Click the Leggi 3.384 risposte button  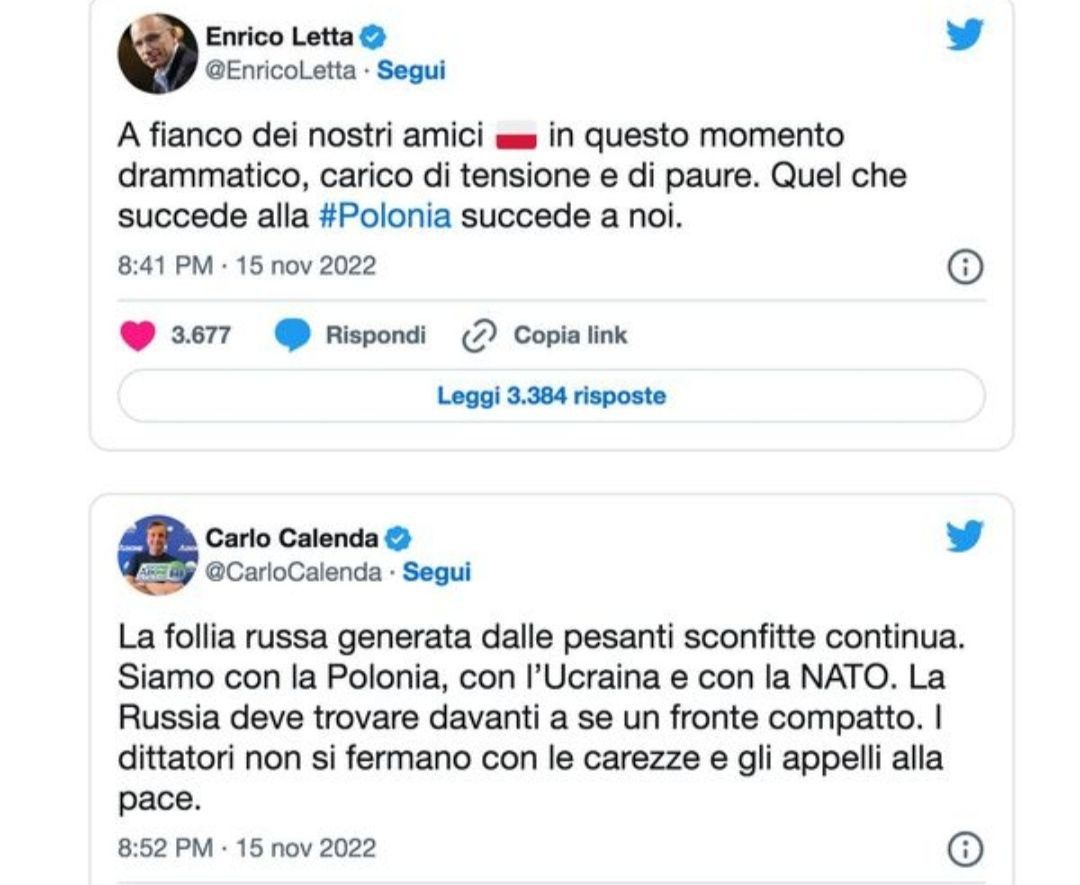(551, 396)
